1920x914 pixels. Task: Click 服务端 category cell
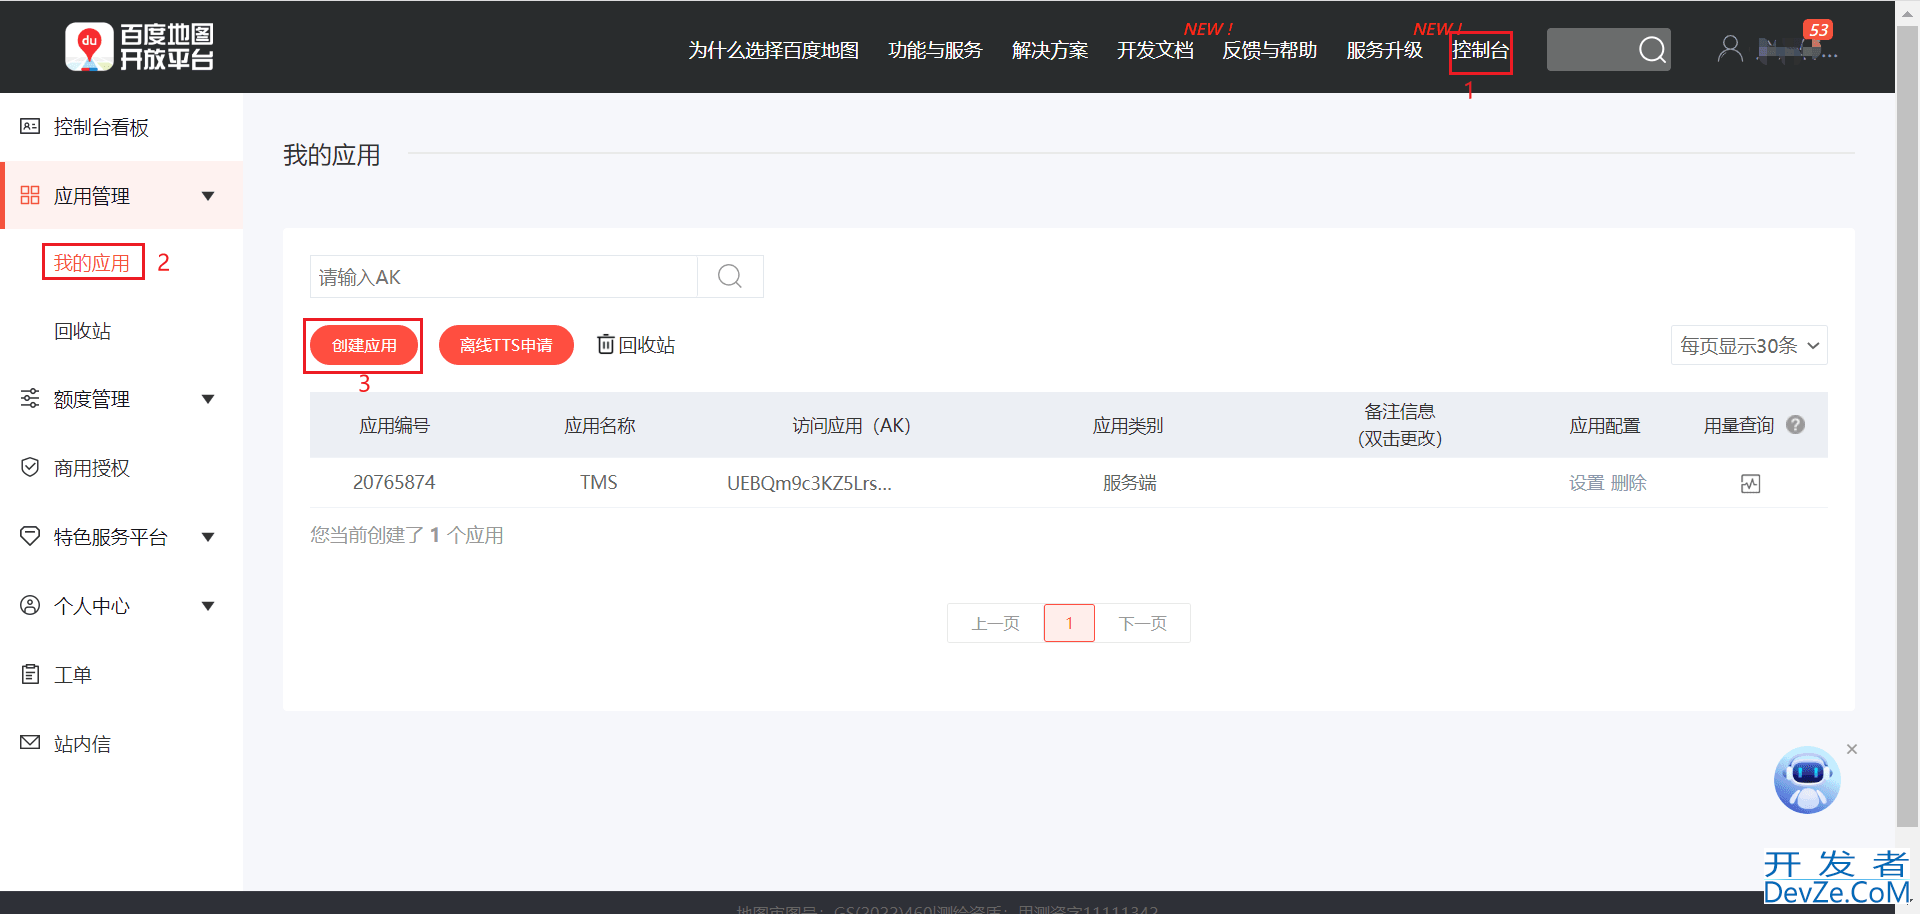[x=1129, y=483]
